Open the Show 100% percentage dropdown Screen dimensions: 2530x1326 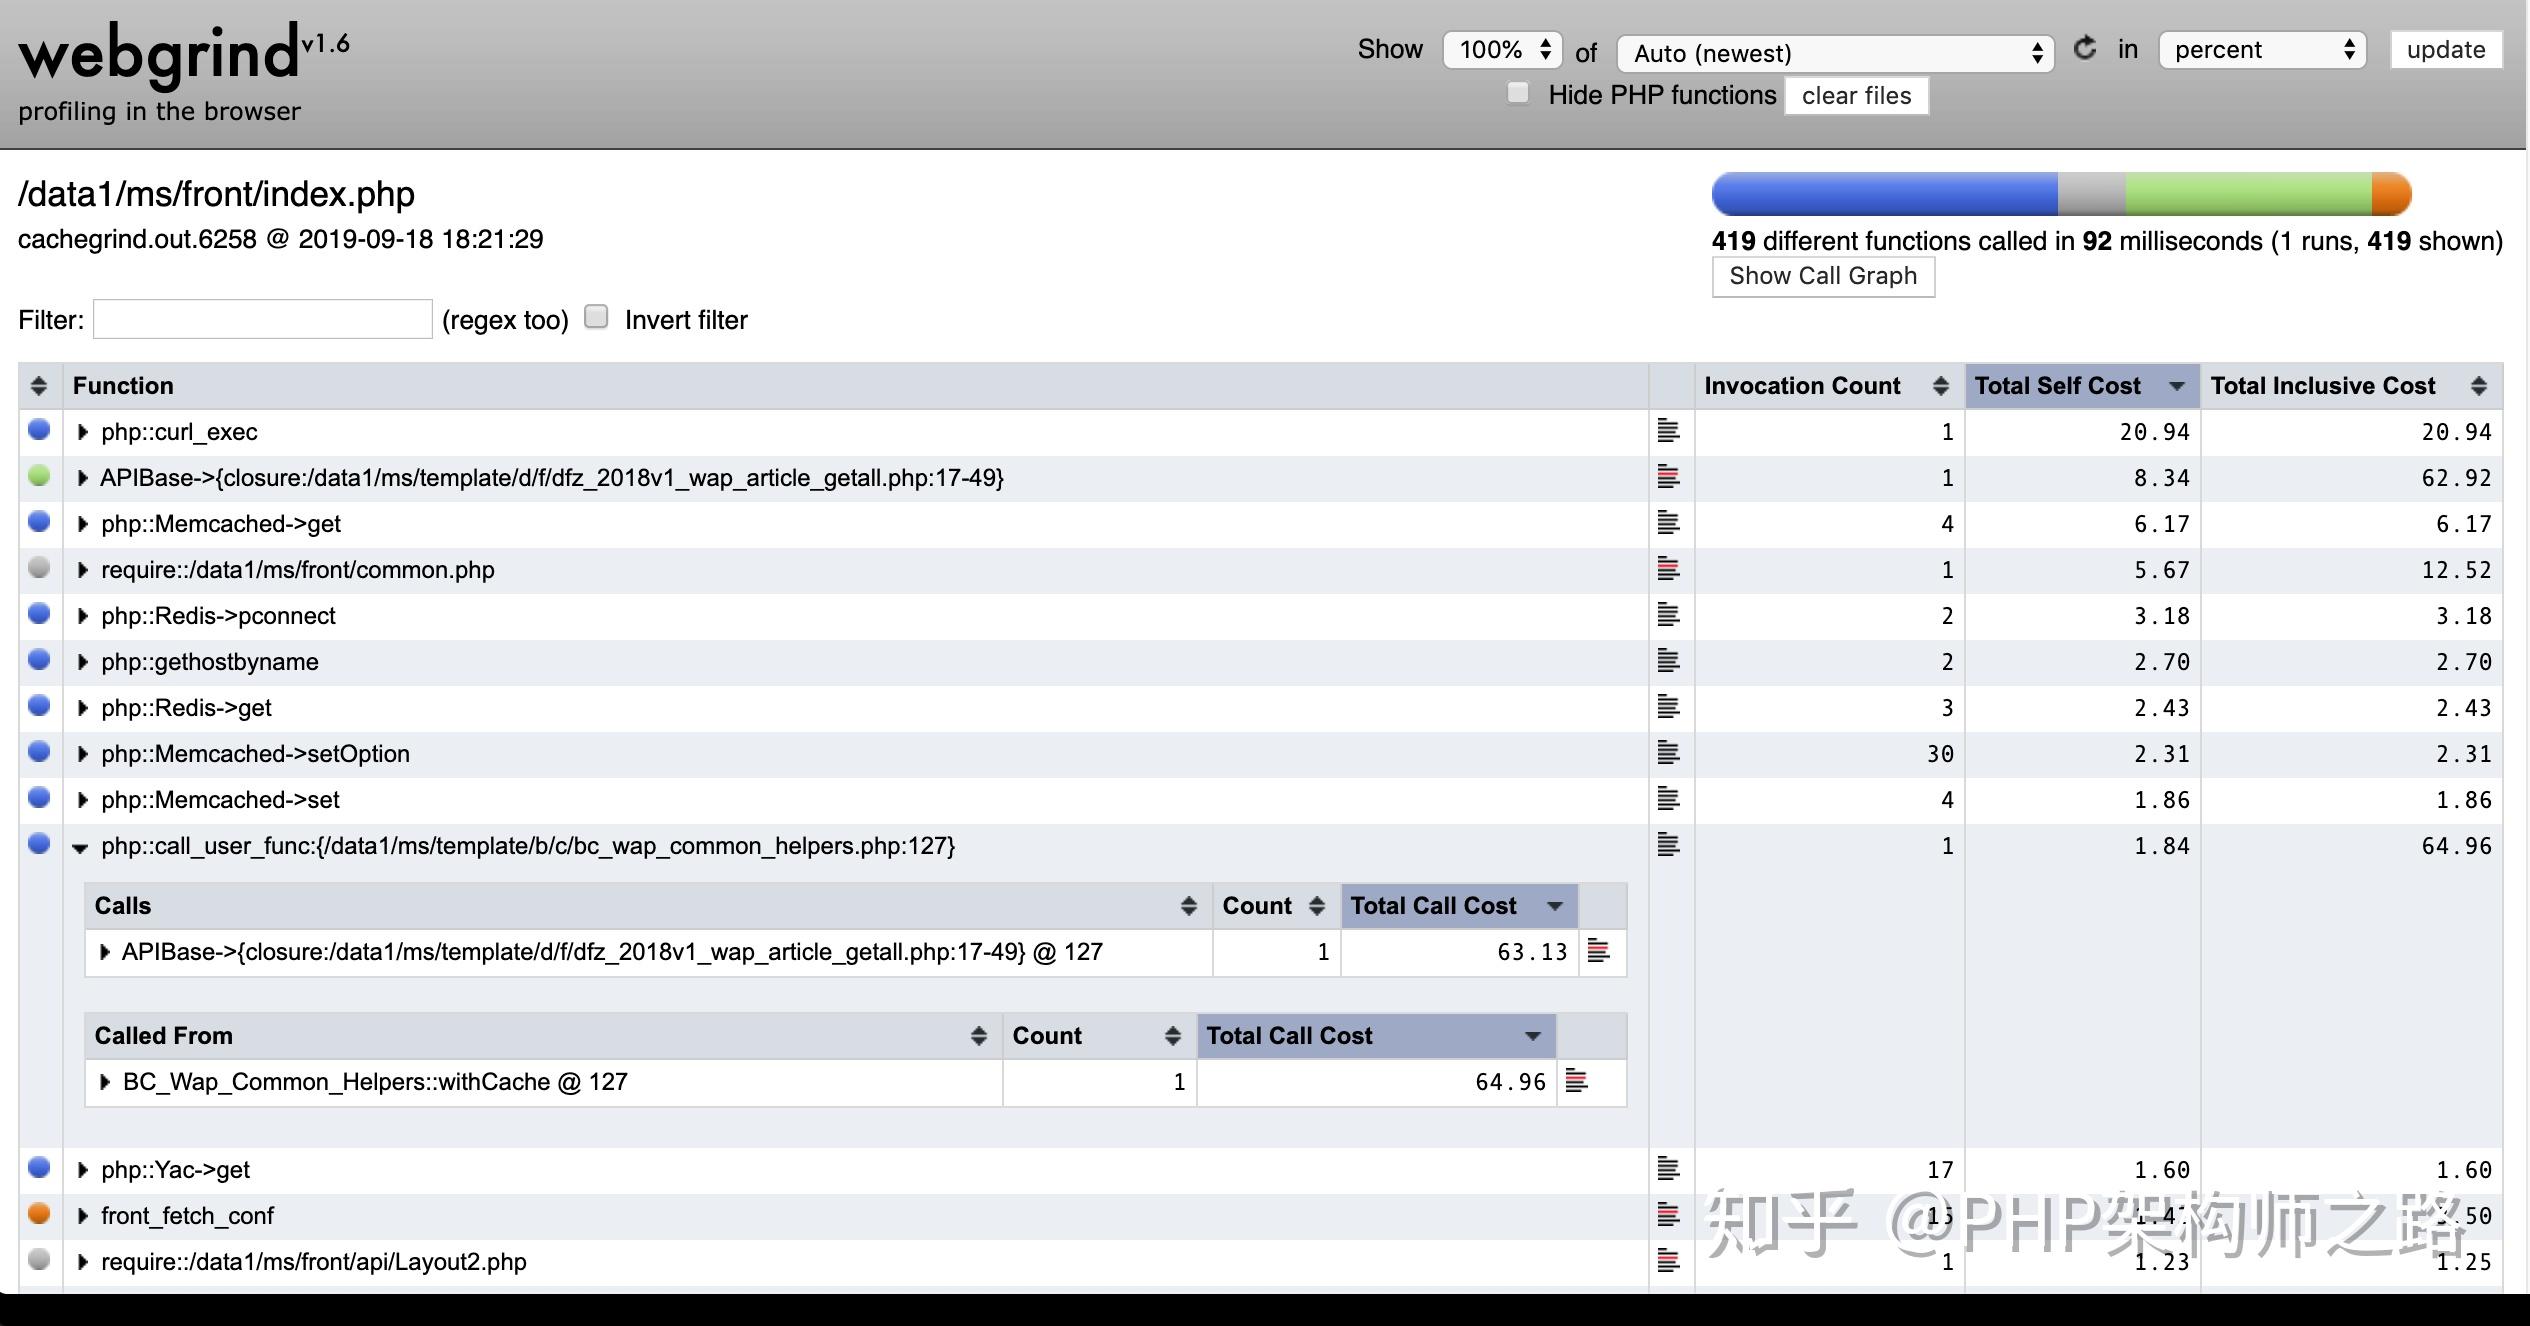coord(1502,49)
